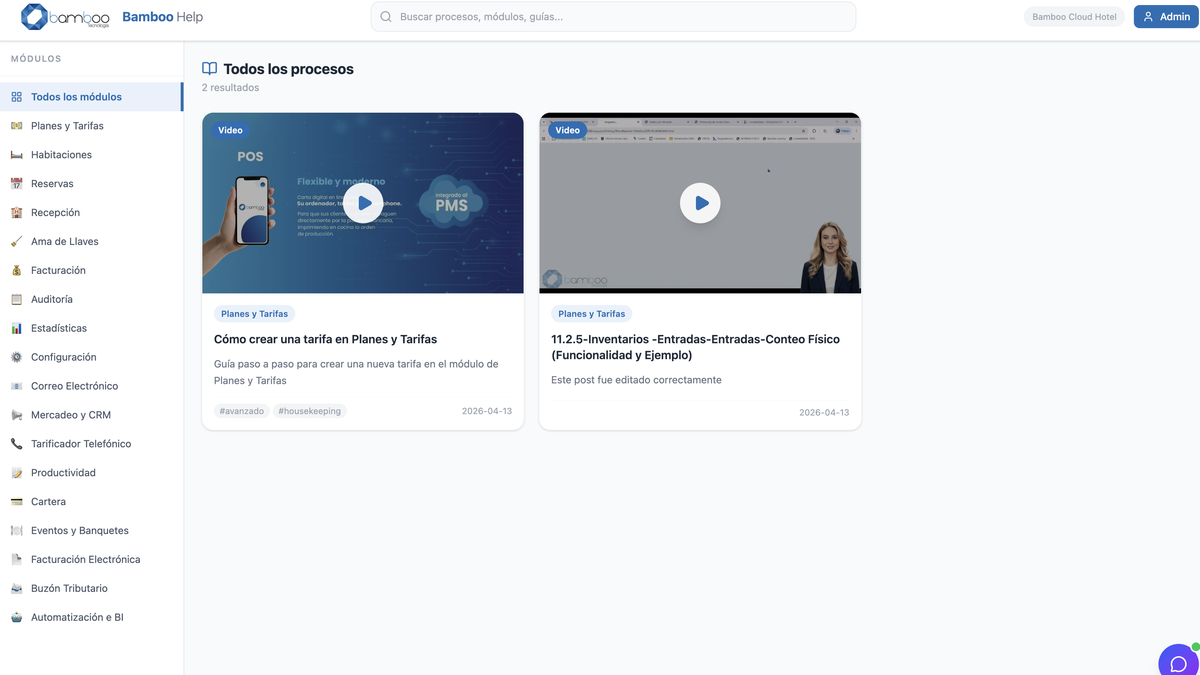
Task: Click the Estadísticas bar chart icon
Action: coord(16,328)
